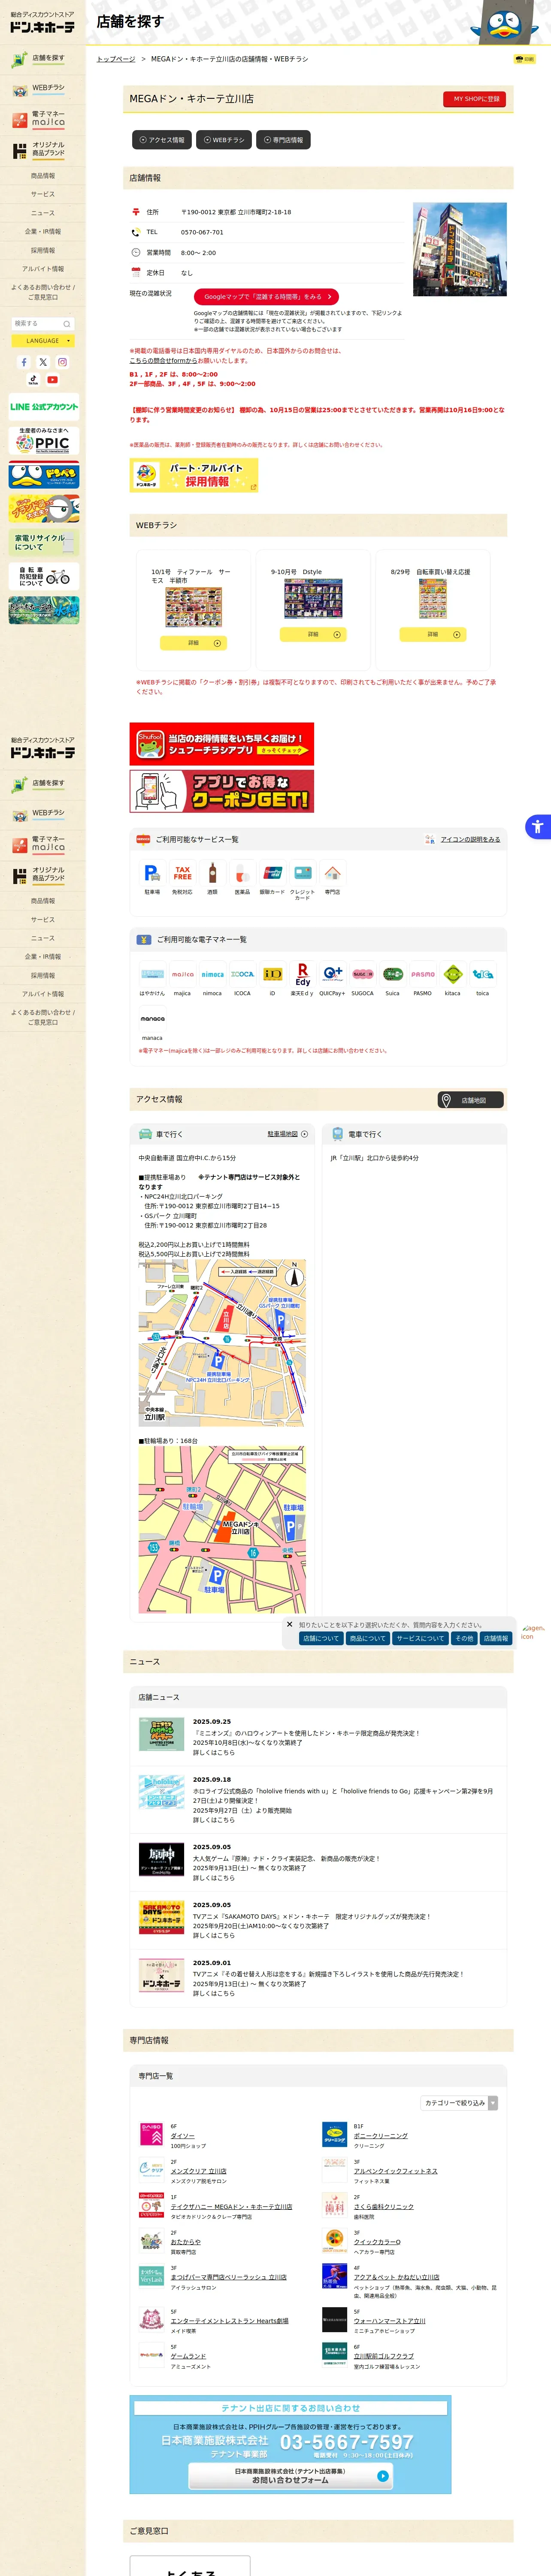The width and height of the screenshot is (551, 2576).
Task: Click お問い合わせフォーム tenant inquiry button
Action: [290, 2475]
